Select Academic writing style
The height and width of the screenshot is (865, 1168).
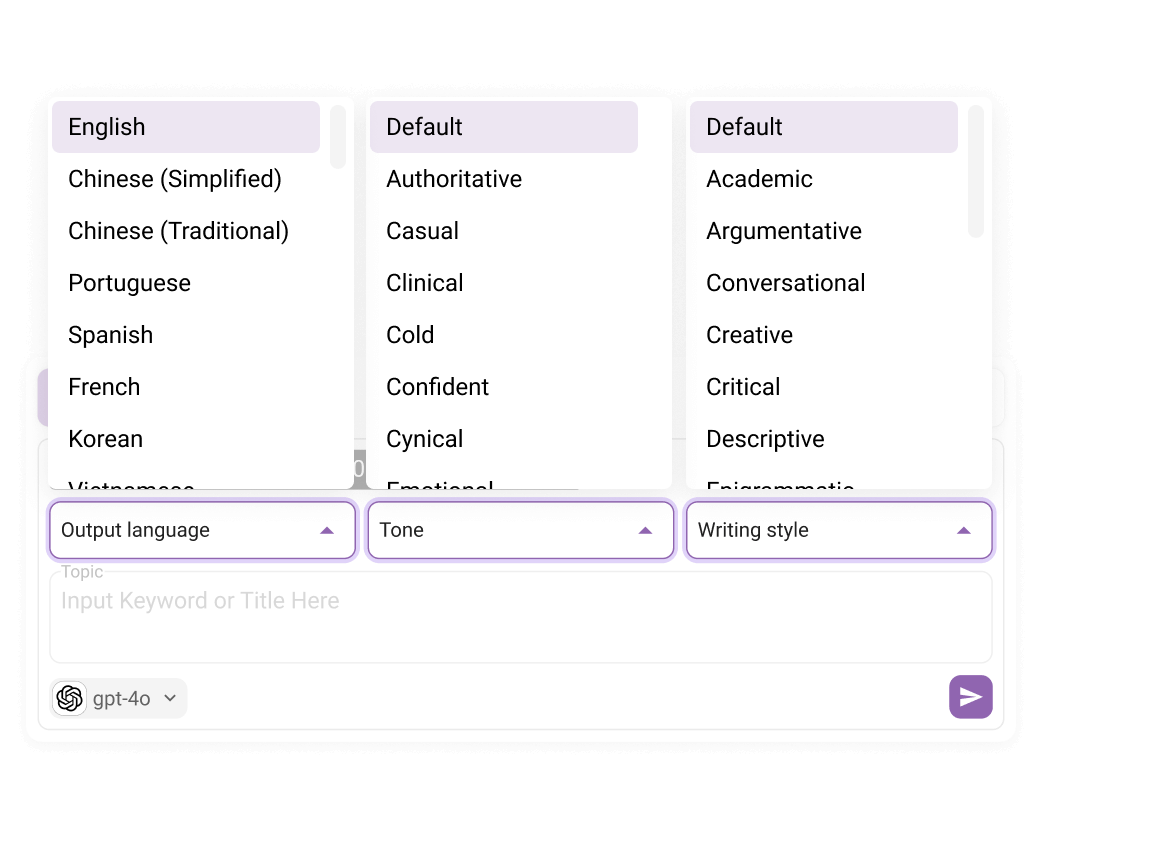pyautogui.click(x=759, y=179)
